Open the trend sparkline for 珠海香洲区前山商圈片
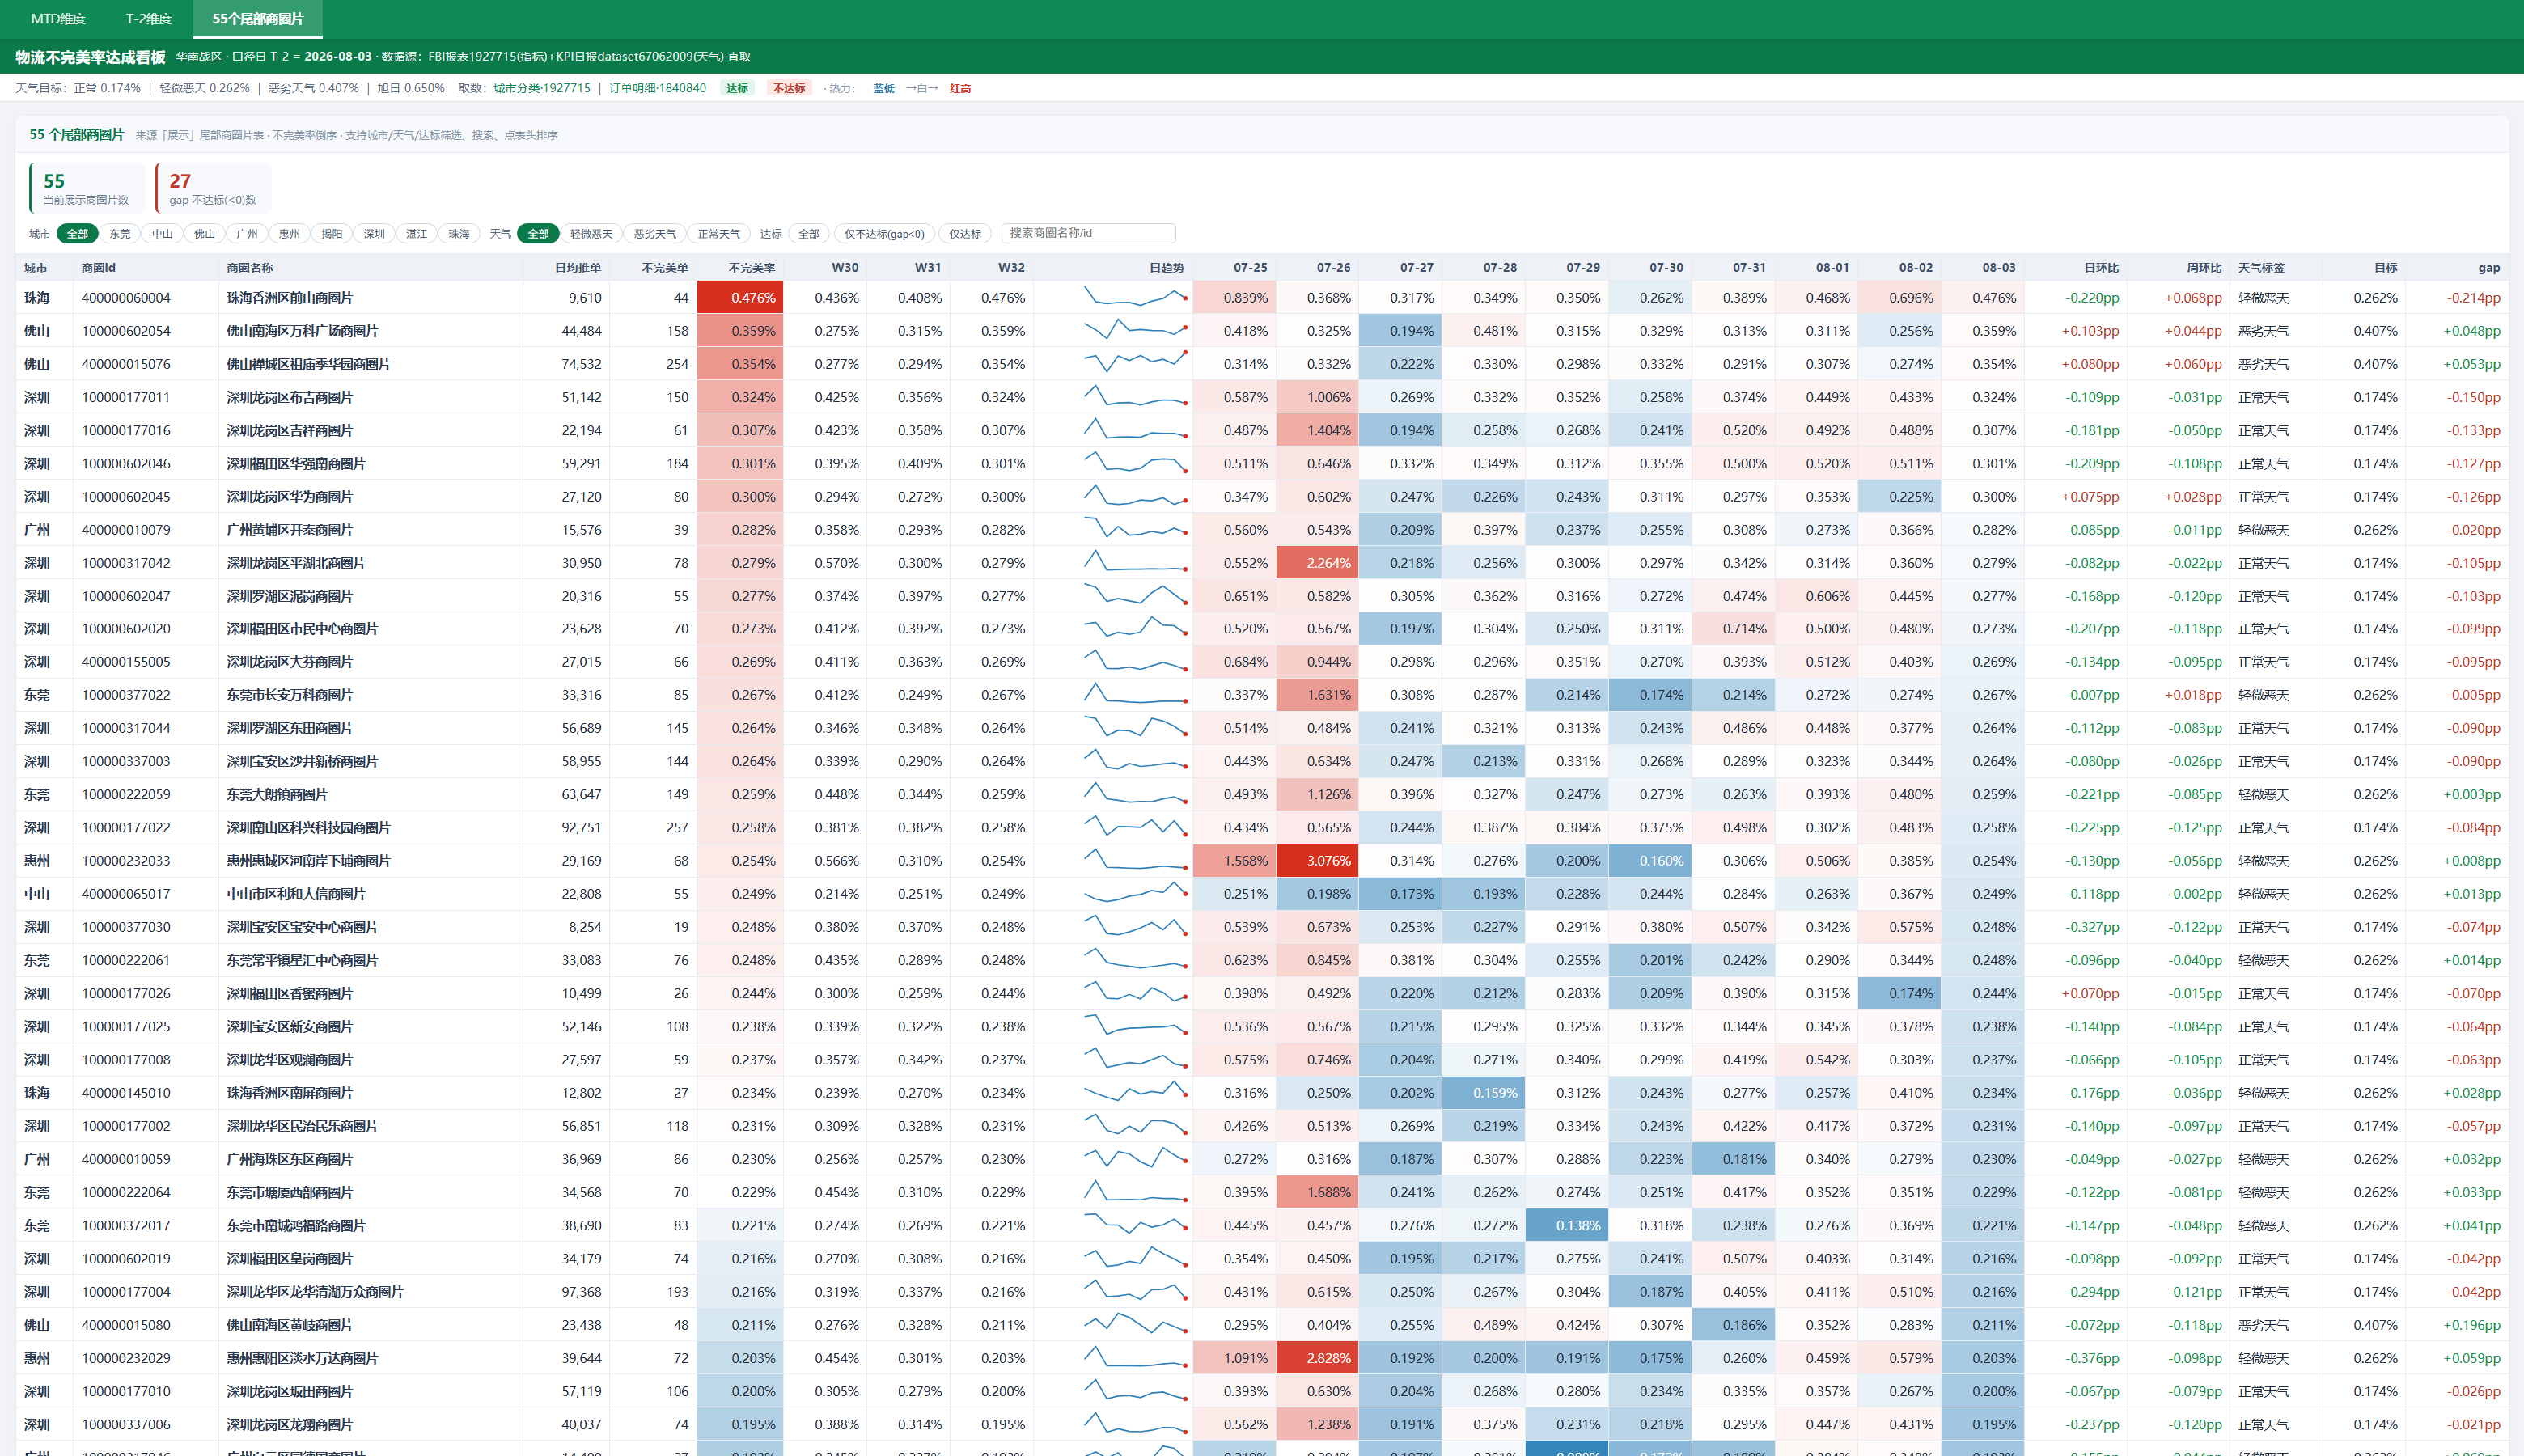 [x=1136, y=297]
